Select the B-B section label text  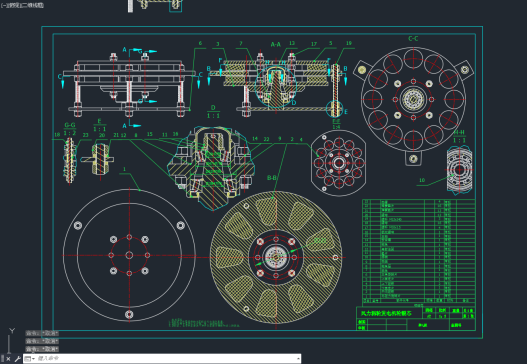click(x=272, y=177)
